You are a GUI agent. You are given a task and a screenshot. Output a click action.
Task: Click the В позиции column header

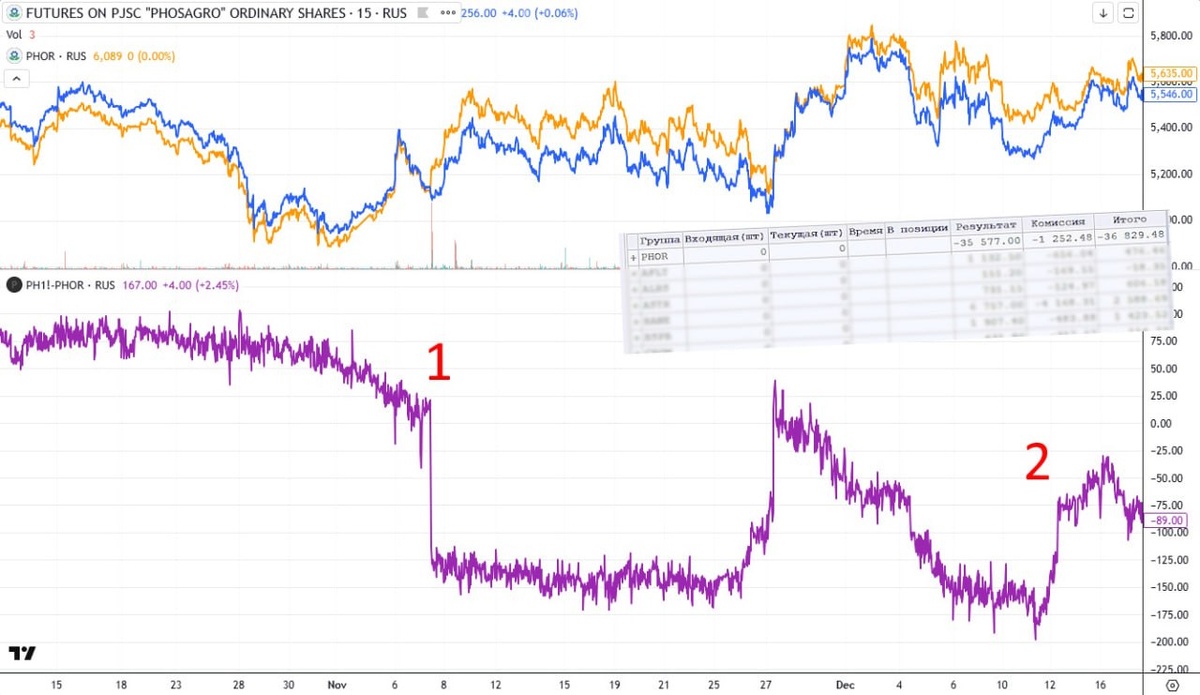click(916, 229)
